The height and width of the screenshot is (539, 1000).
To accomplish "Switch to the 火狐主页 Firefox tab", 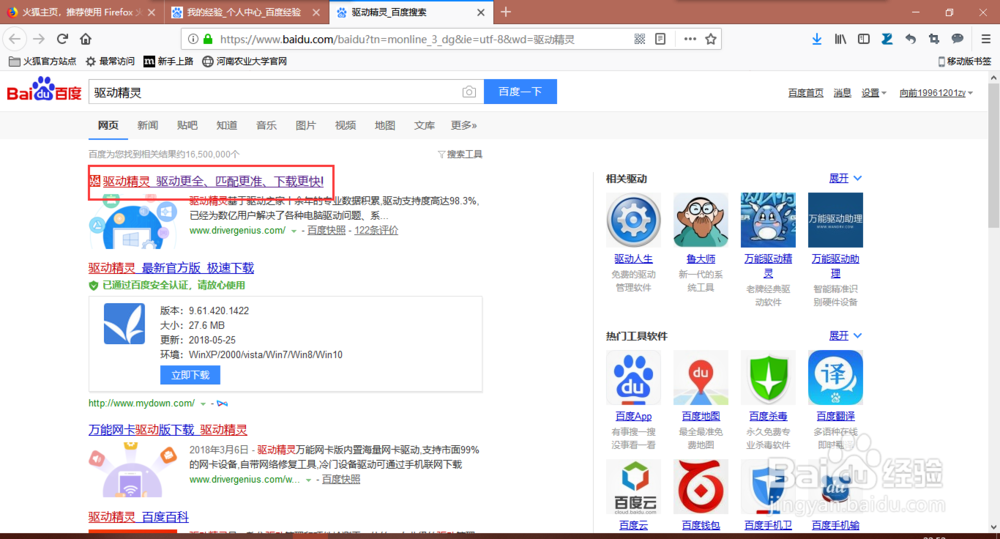I will [x=80, y=12].
